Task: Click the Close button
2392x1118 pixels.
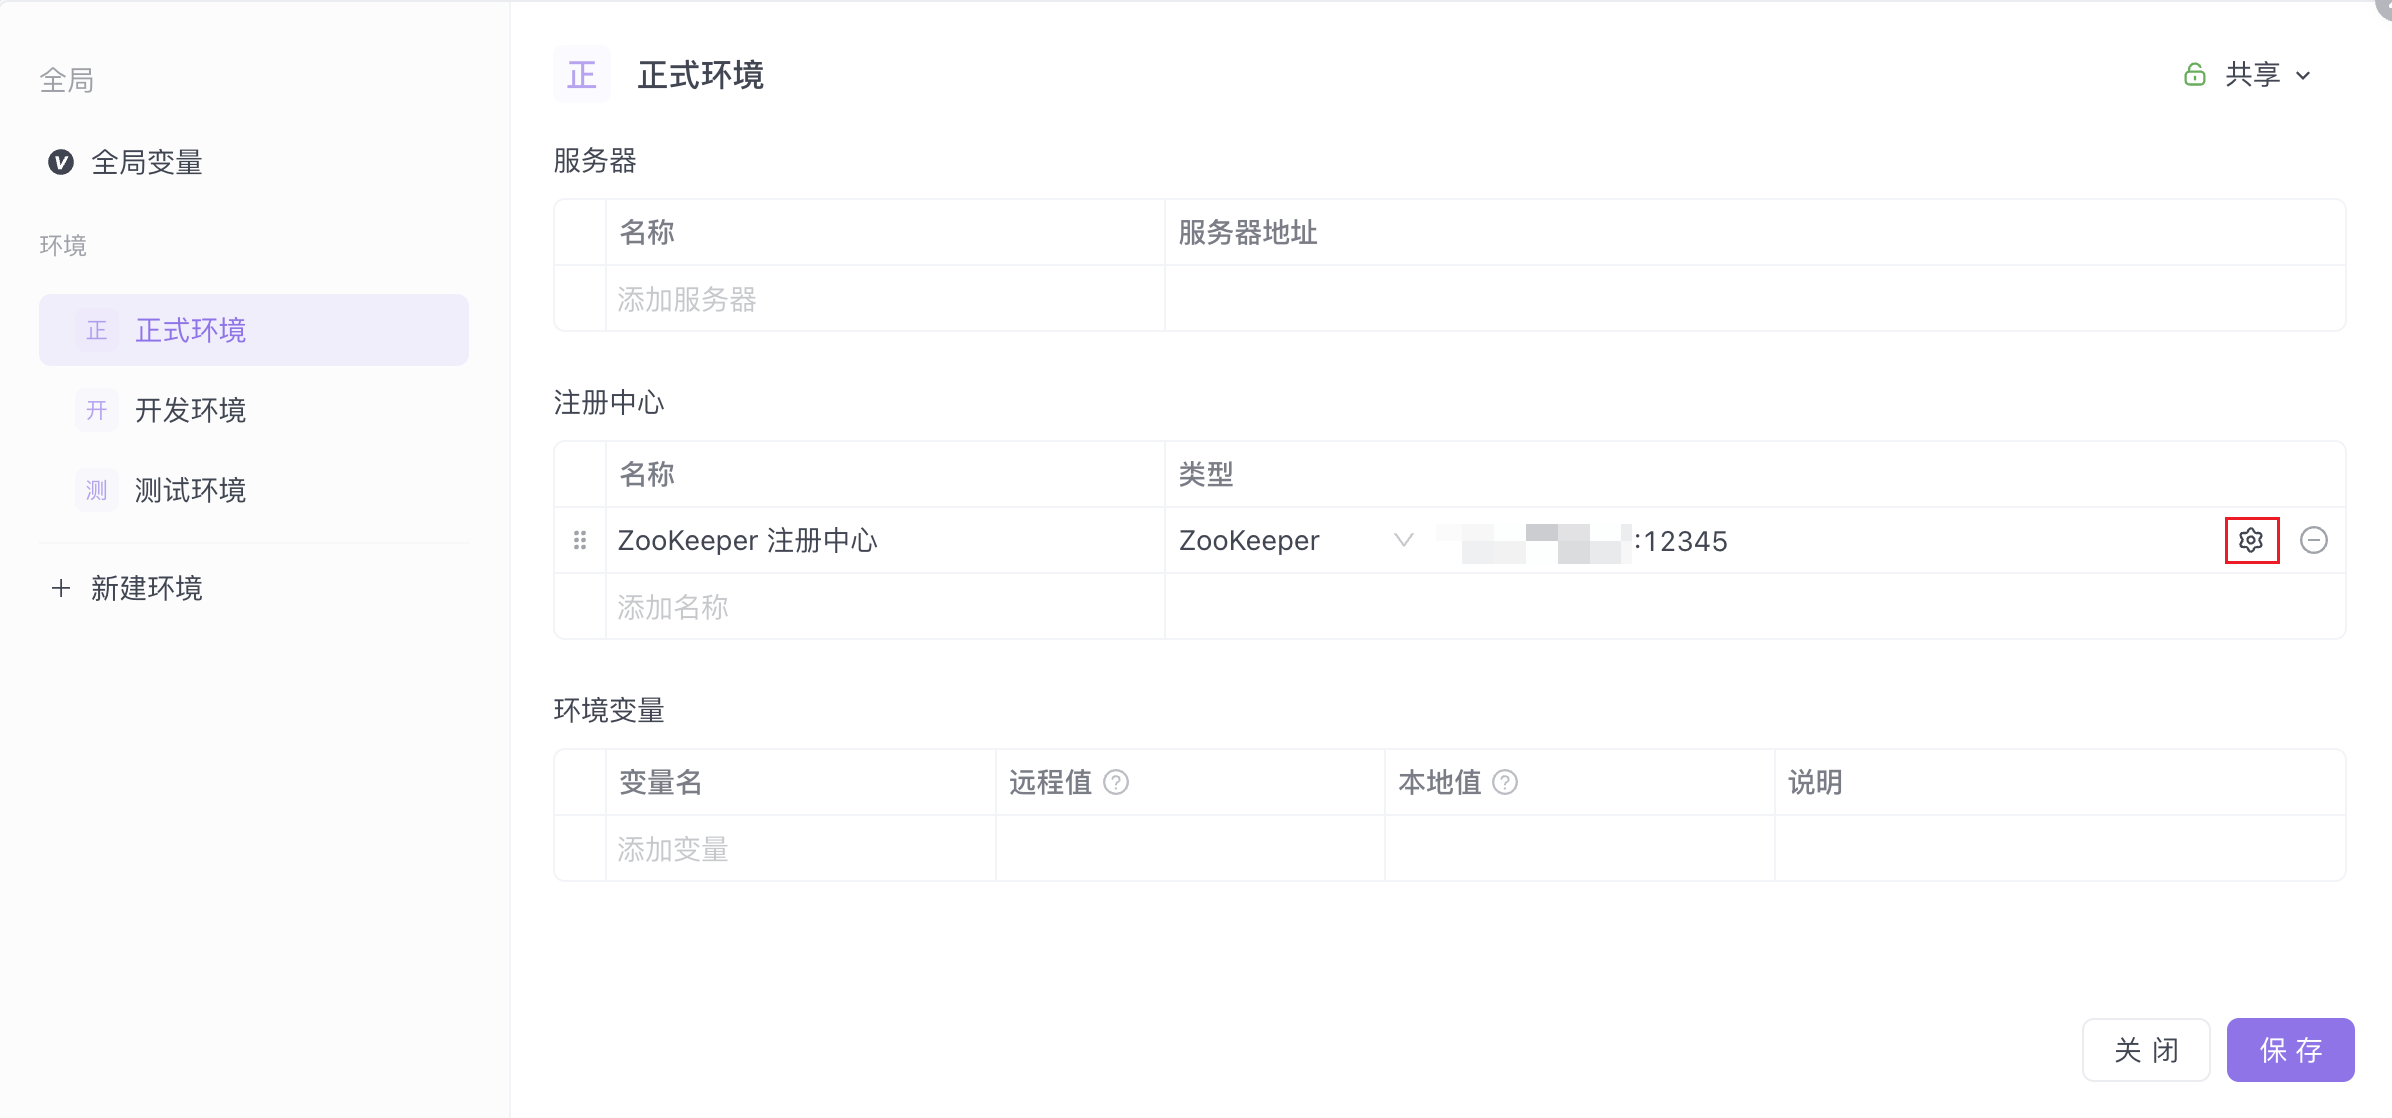Action: tap(2146, 1050)
